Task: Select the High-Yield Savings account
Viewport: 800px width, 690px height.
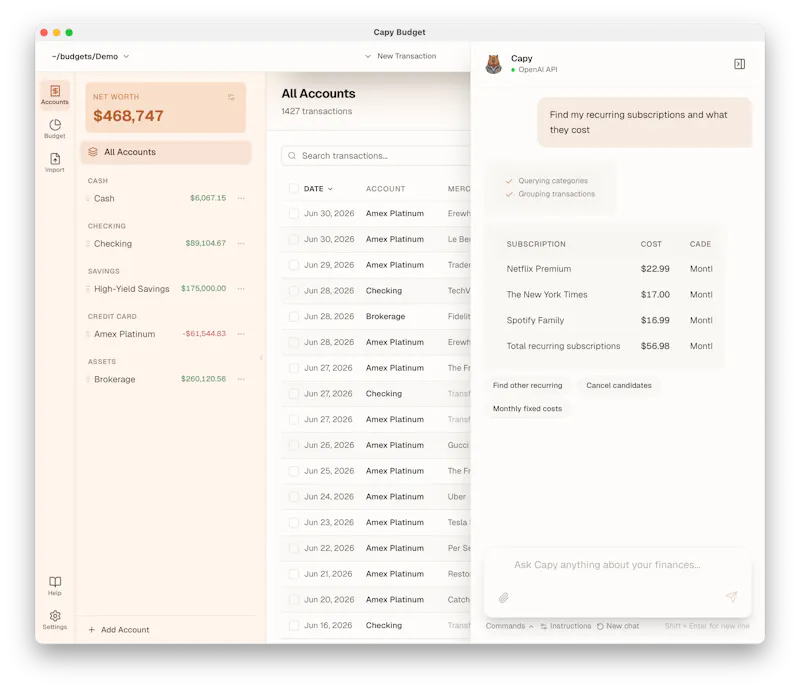Action: [132, 289]
